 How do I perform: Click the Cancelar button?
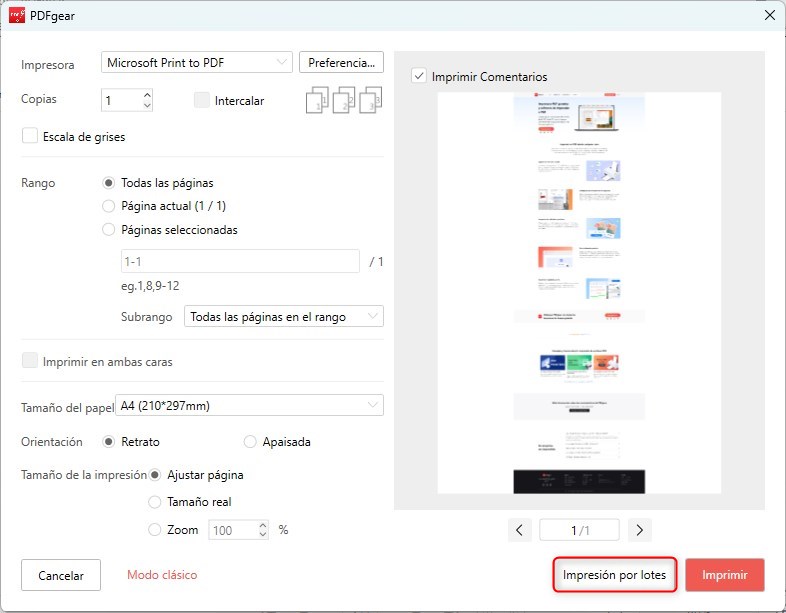pos(61,575)
